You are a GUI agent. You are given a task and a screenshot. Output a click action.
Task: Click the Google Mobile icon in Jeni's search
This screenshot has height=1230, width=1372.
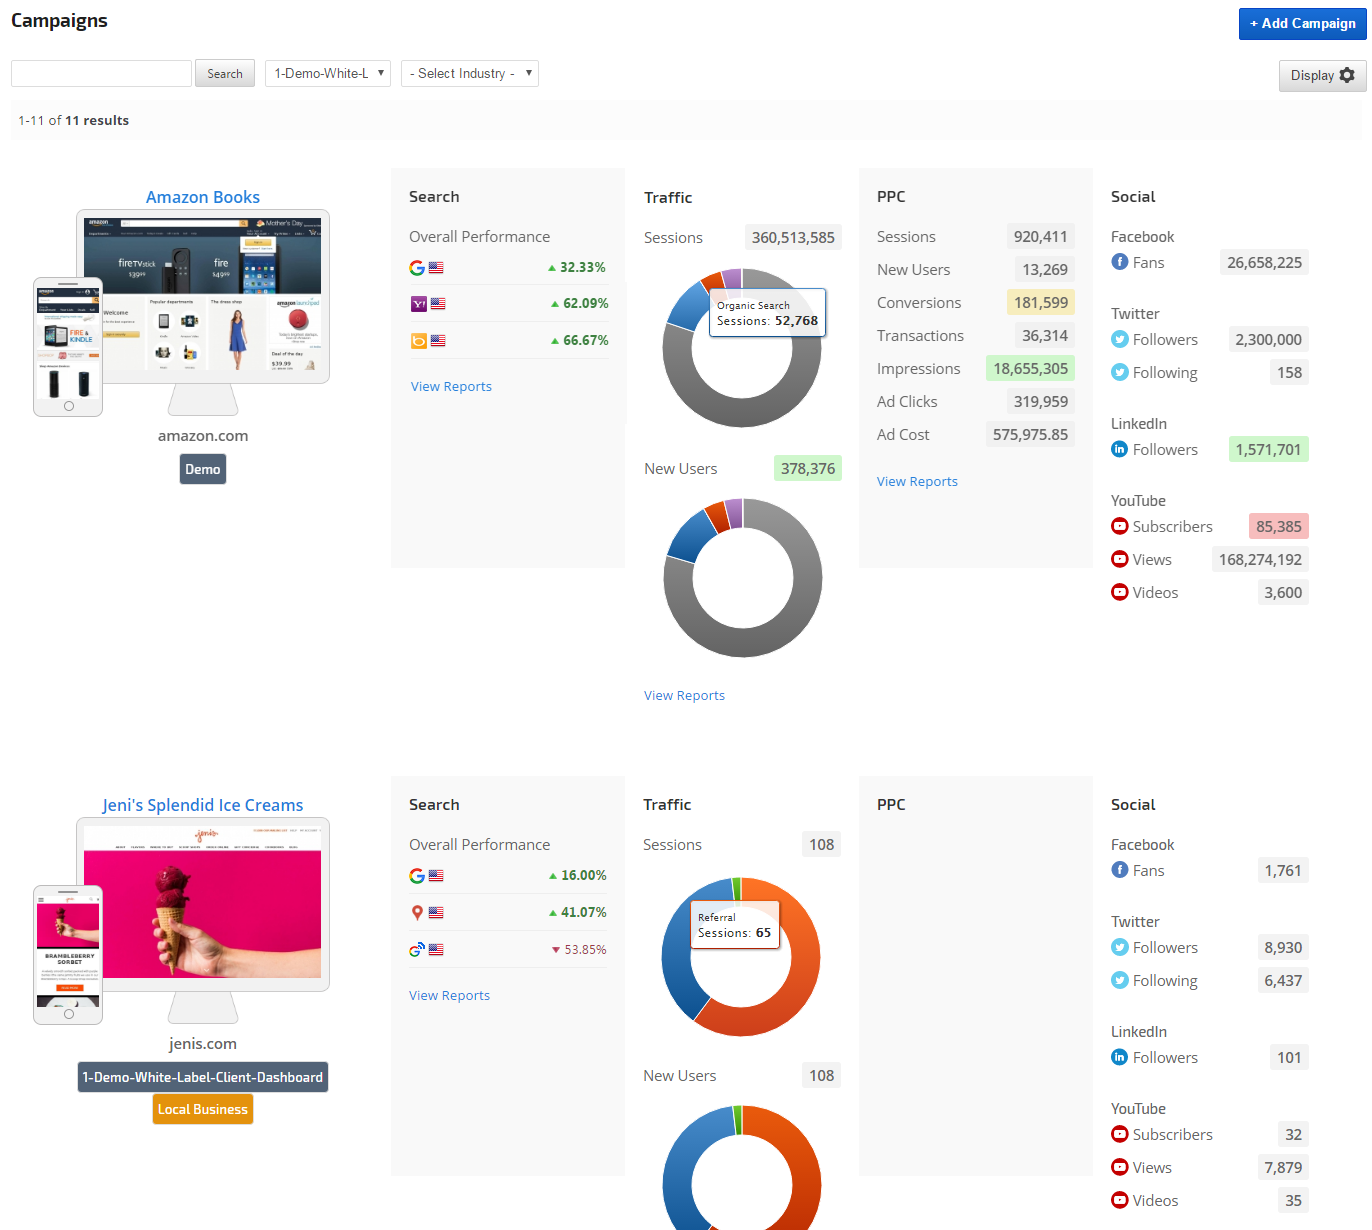[417, 950]
